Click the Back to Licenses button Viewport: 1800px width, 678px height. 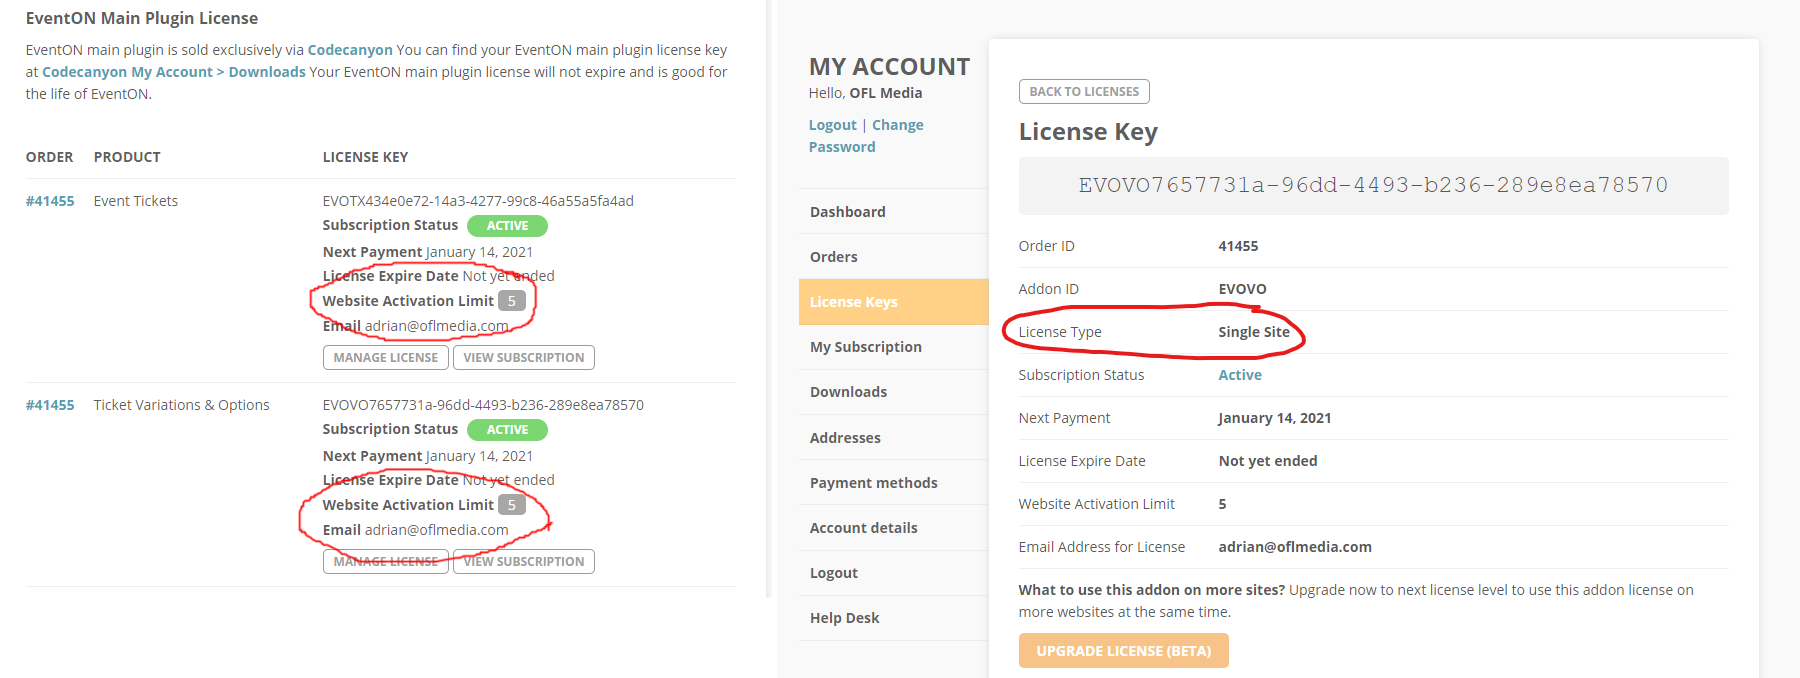[x=1084, y=92]
